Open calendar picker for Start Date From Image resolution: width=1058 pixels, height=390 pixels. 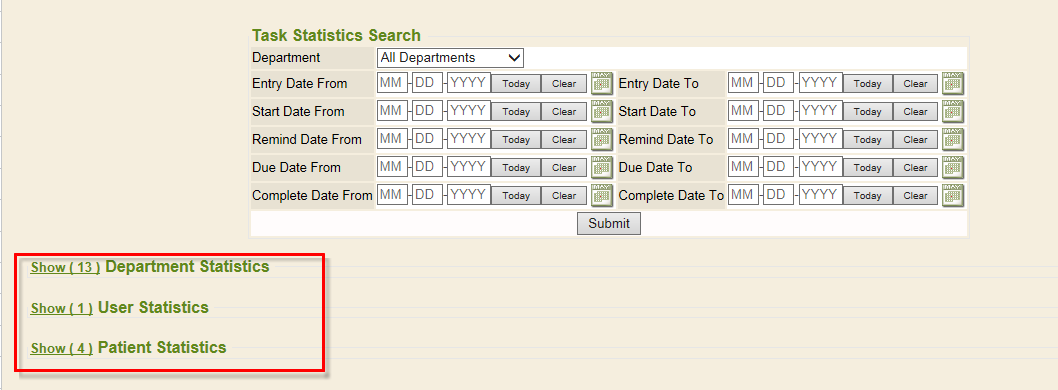point(602,111)
